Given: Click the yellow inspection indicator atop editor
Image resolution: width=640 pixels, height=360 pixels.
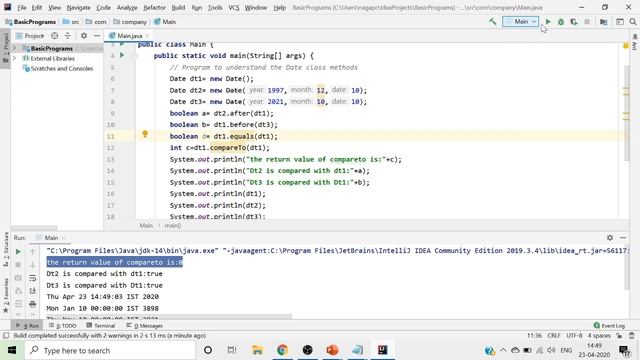Looking at the screenshot, I should tap(626, 46).
